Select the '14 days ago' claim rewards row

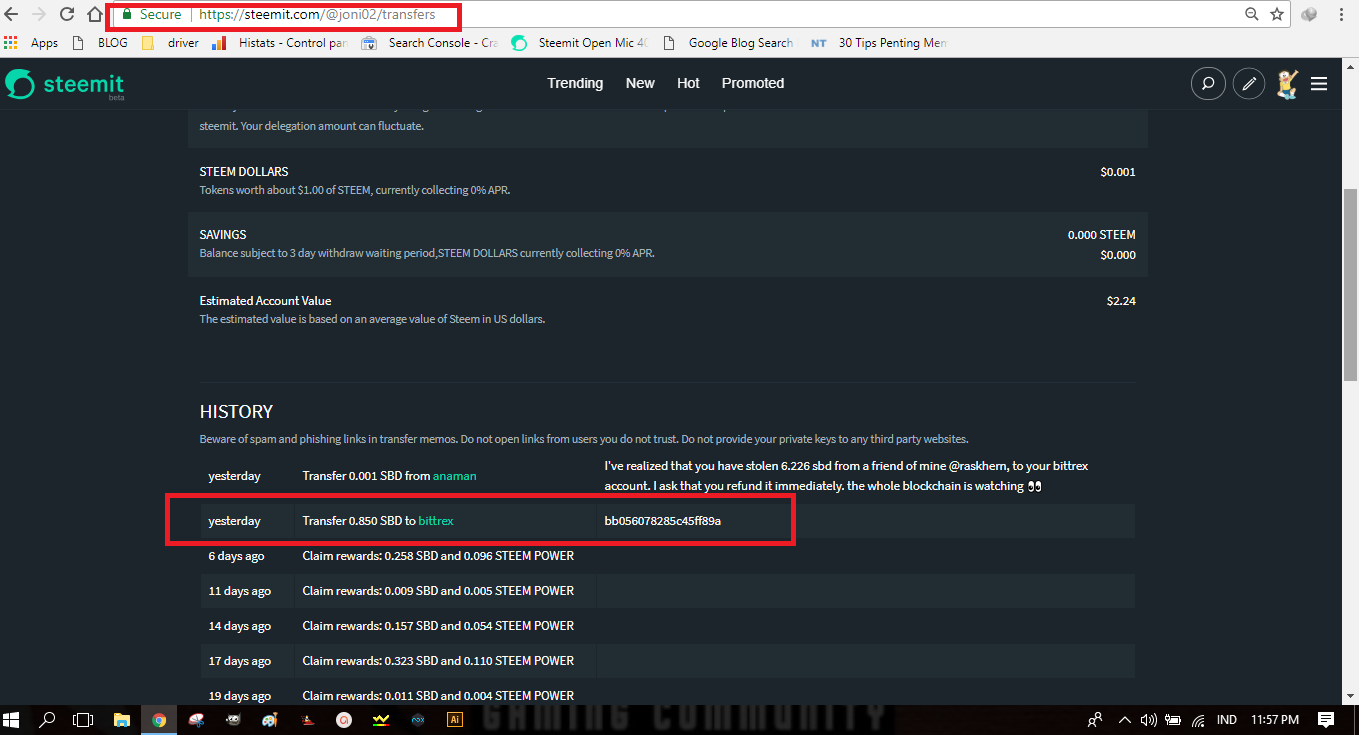[x=667, y=626]
